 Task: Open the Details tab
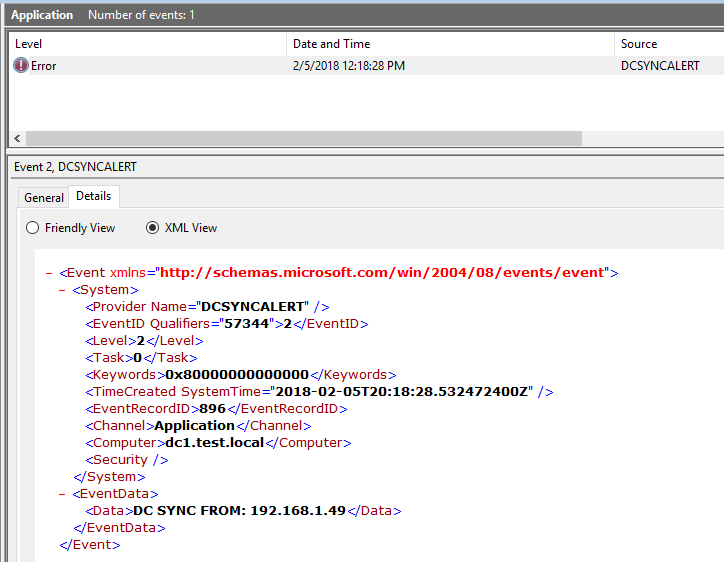[x=94, y=196]
